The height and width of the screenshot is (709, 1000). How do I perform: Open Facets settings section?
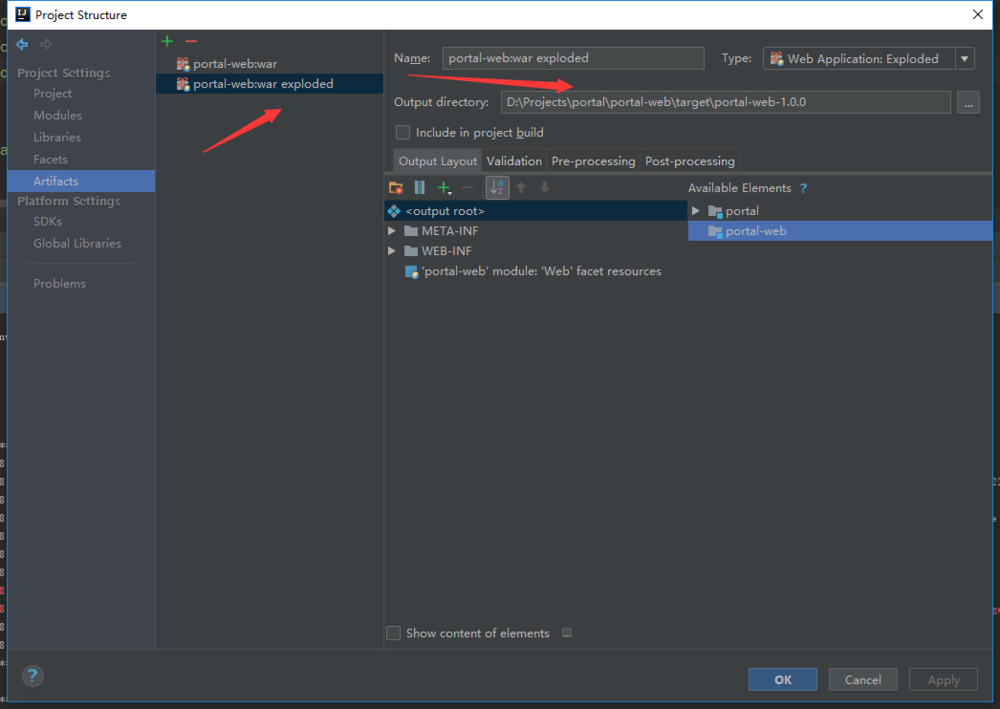(x=50, y=159)
